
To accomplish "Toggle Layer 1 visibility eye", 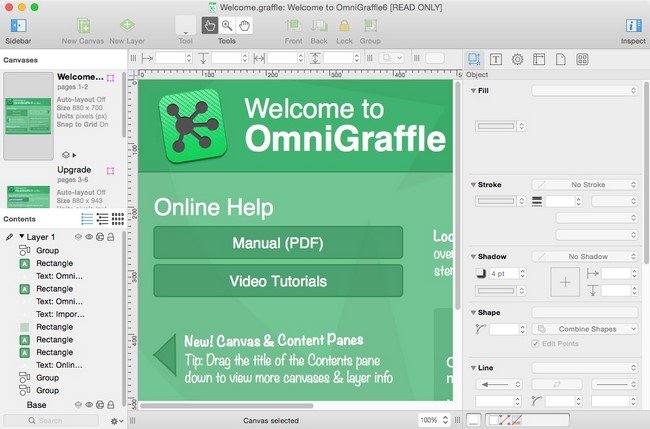I will (x=89, y=237).
